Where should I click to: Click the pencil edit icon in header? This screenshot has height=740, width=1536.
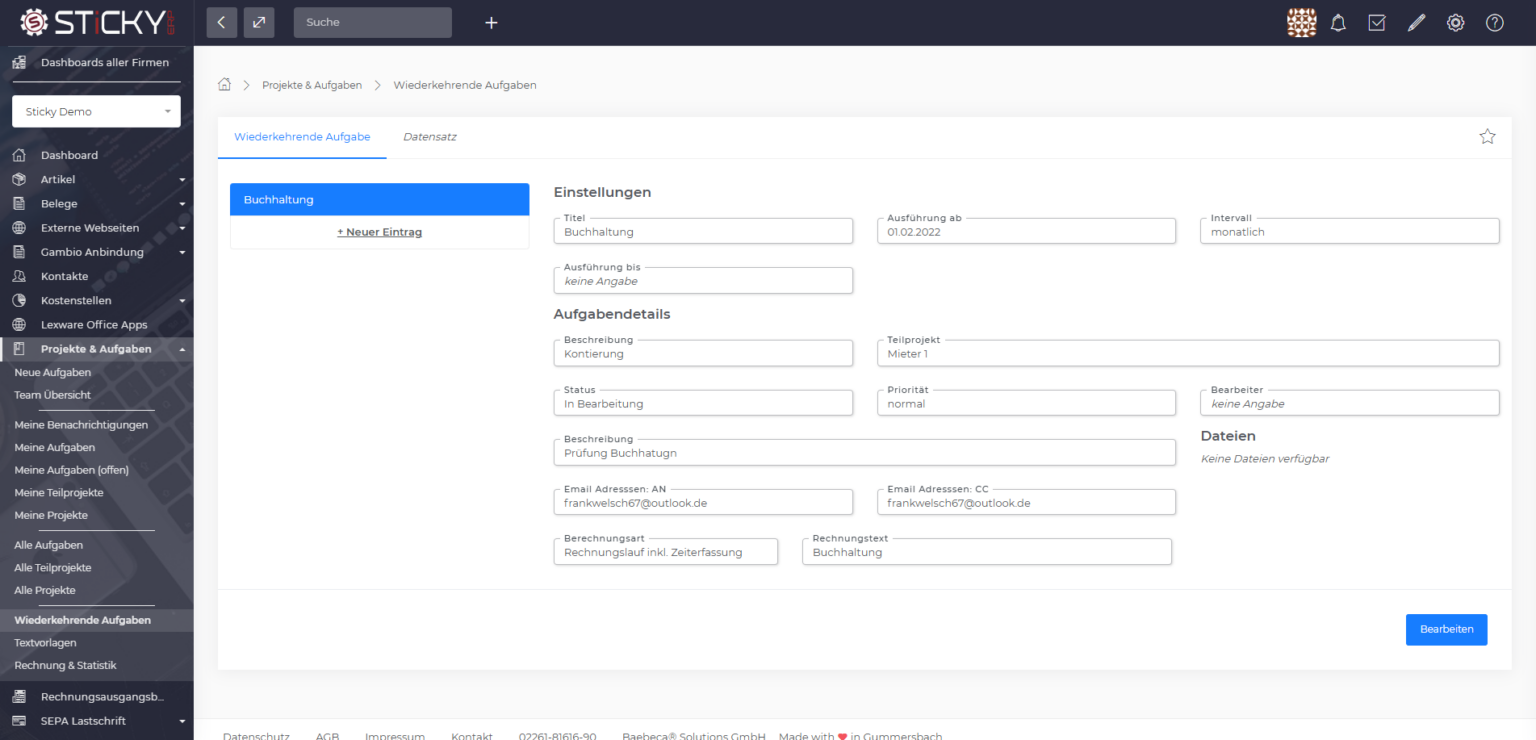(1416, 22)
